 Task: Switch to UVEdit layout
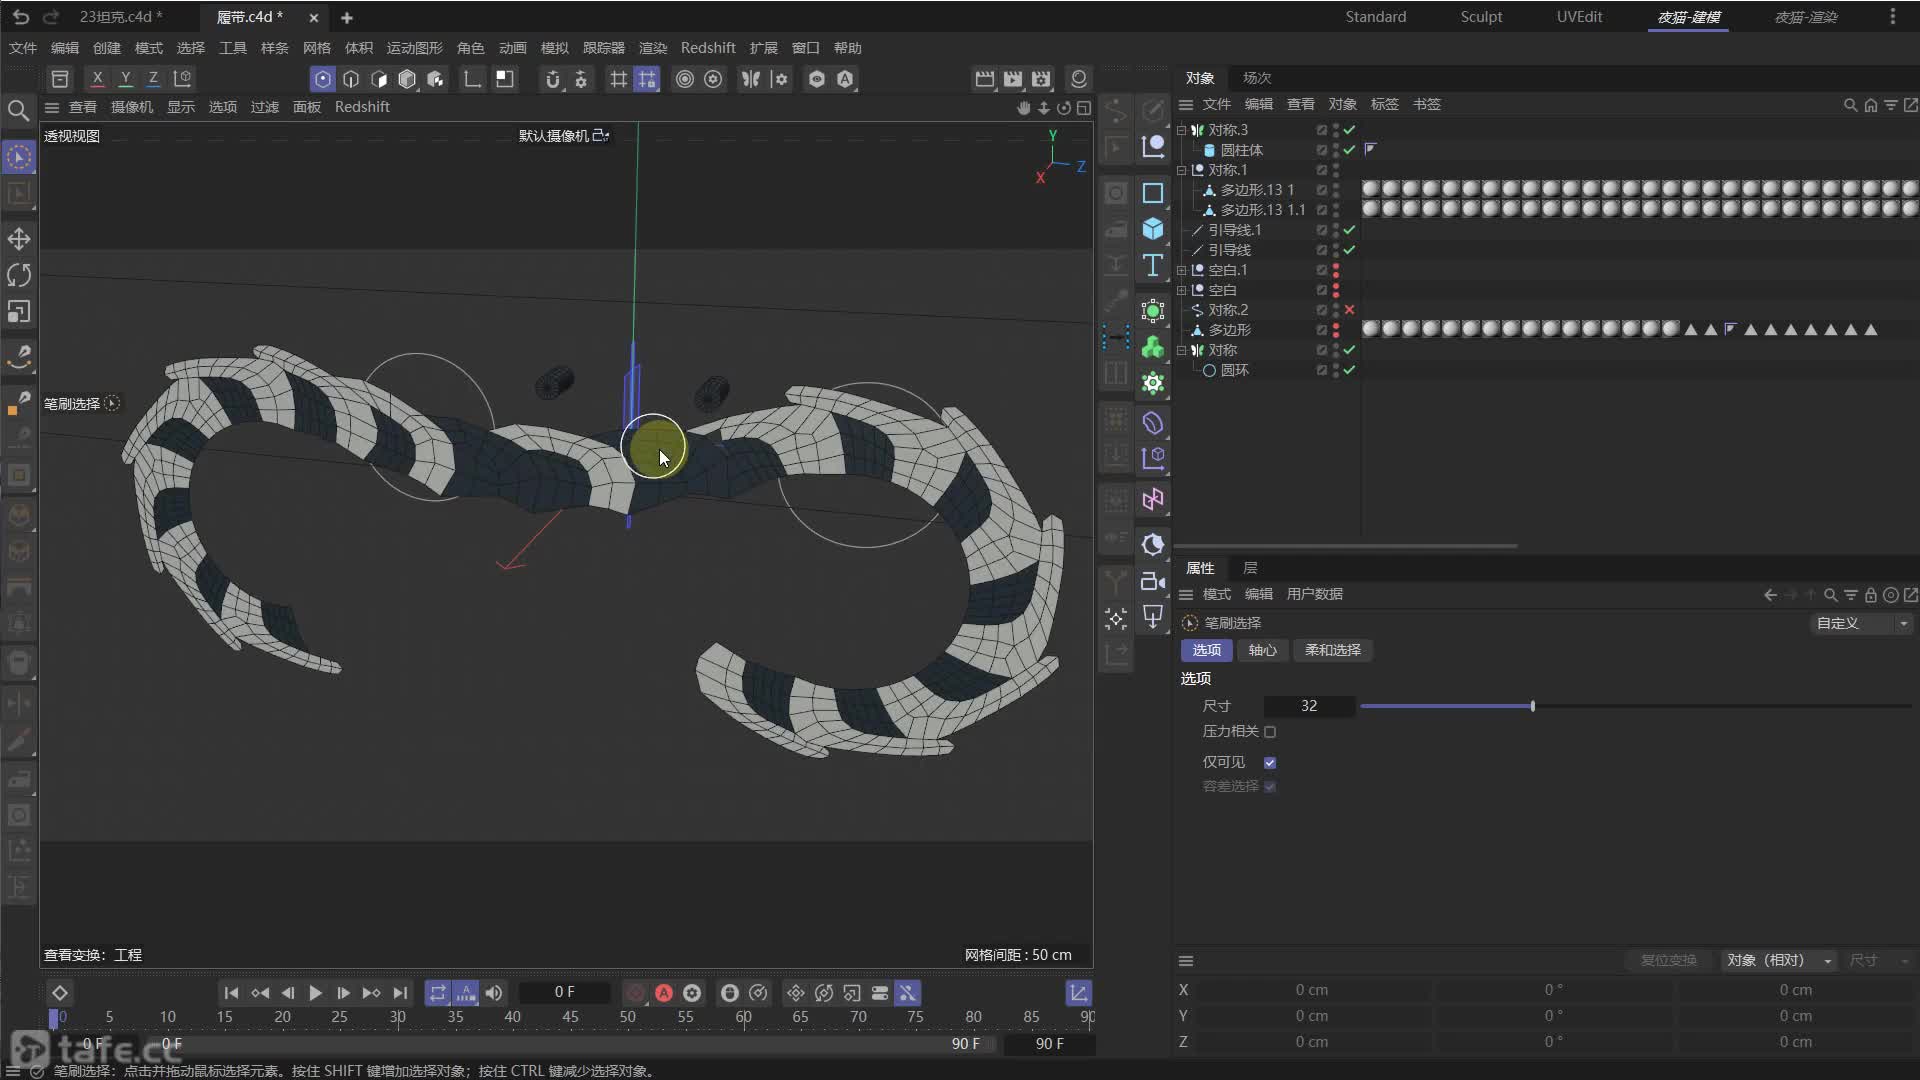tap(1580, 17)
